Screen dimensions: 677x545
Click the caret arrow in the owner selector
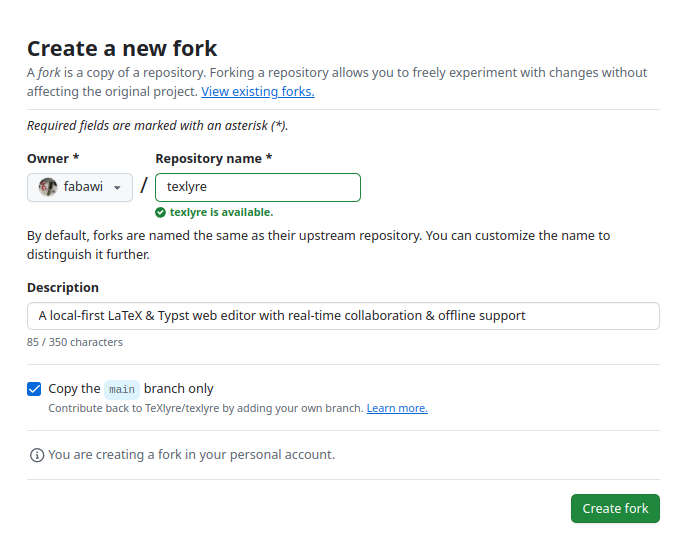[117, 188]
